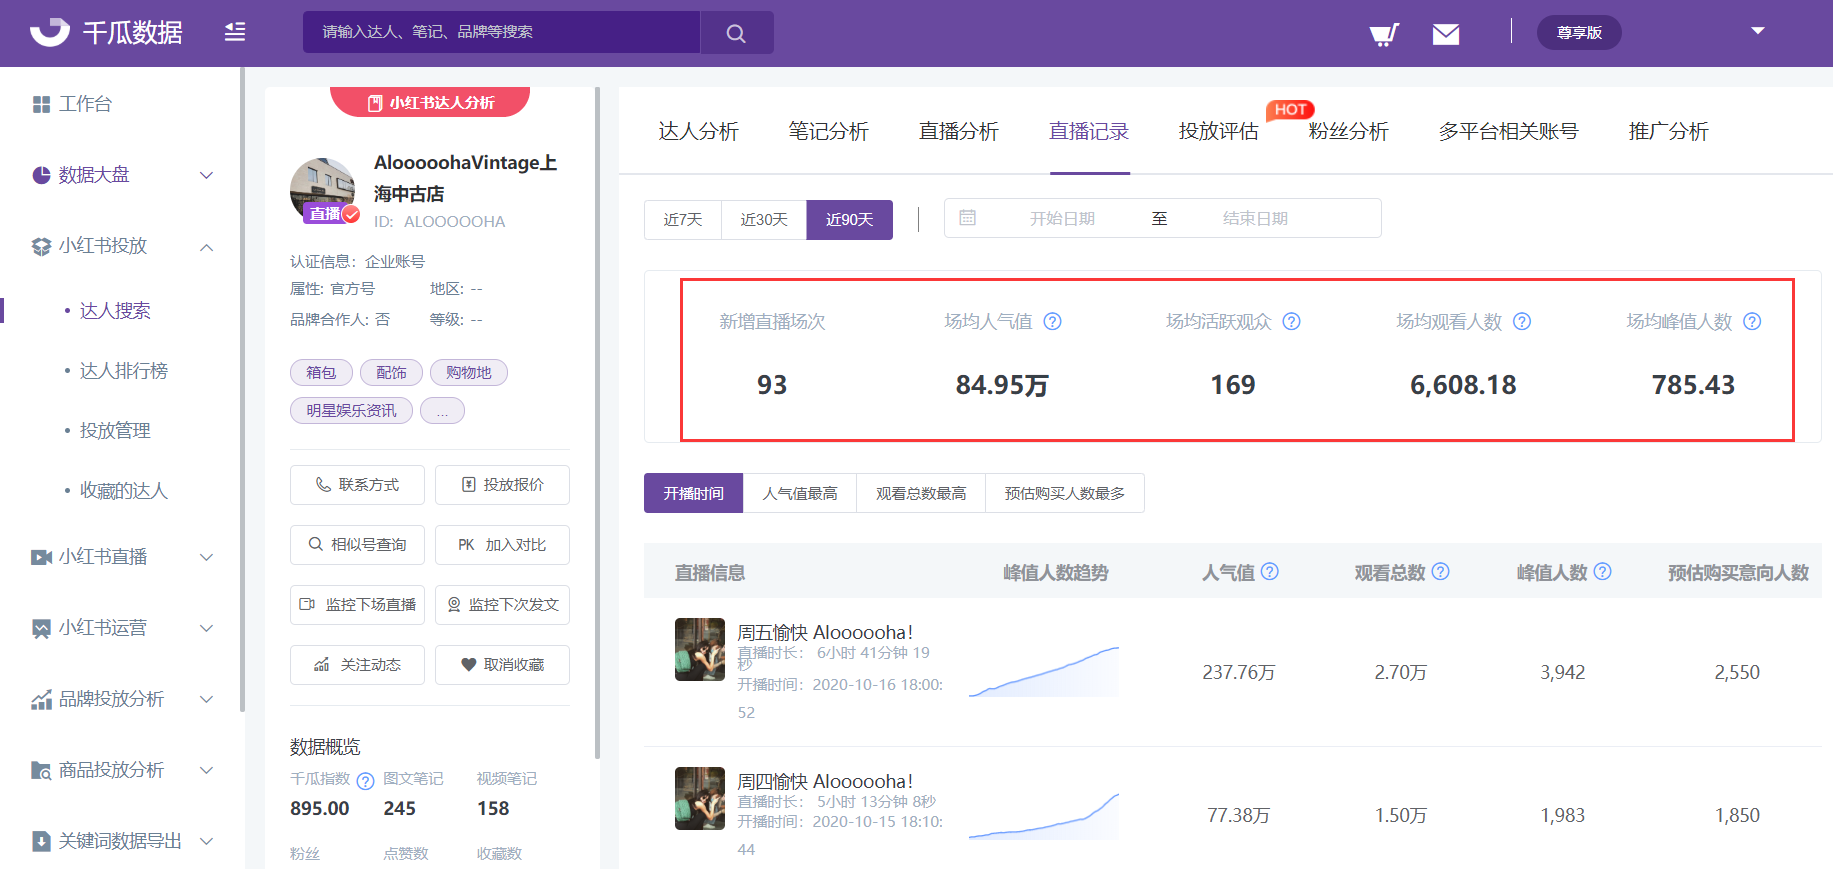Switch to the 推广分析 tab
The width and height of the screenshot is (1833, 869).
click(x=1668, y=132)
